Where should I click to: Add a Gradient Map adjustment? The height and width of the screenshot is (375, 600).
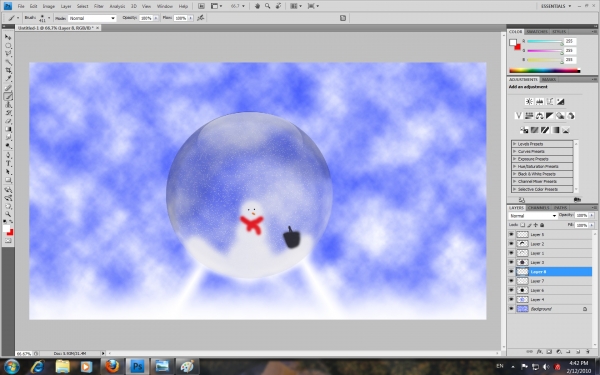[555, 130]
